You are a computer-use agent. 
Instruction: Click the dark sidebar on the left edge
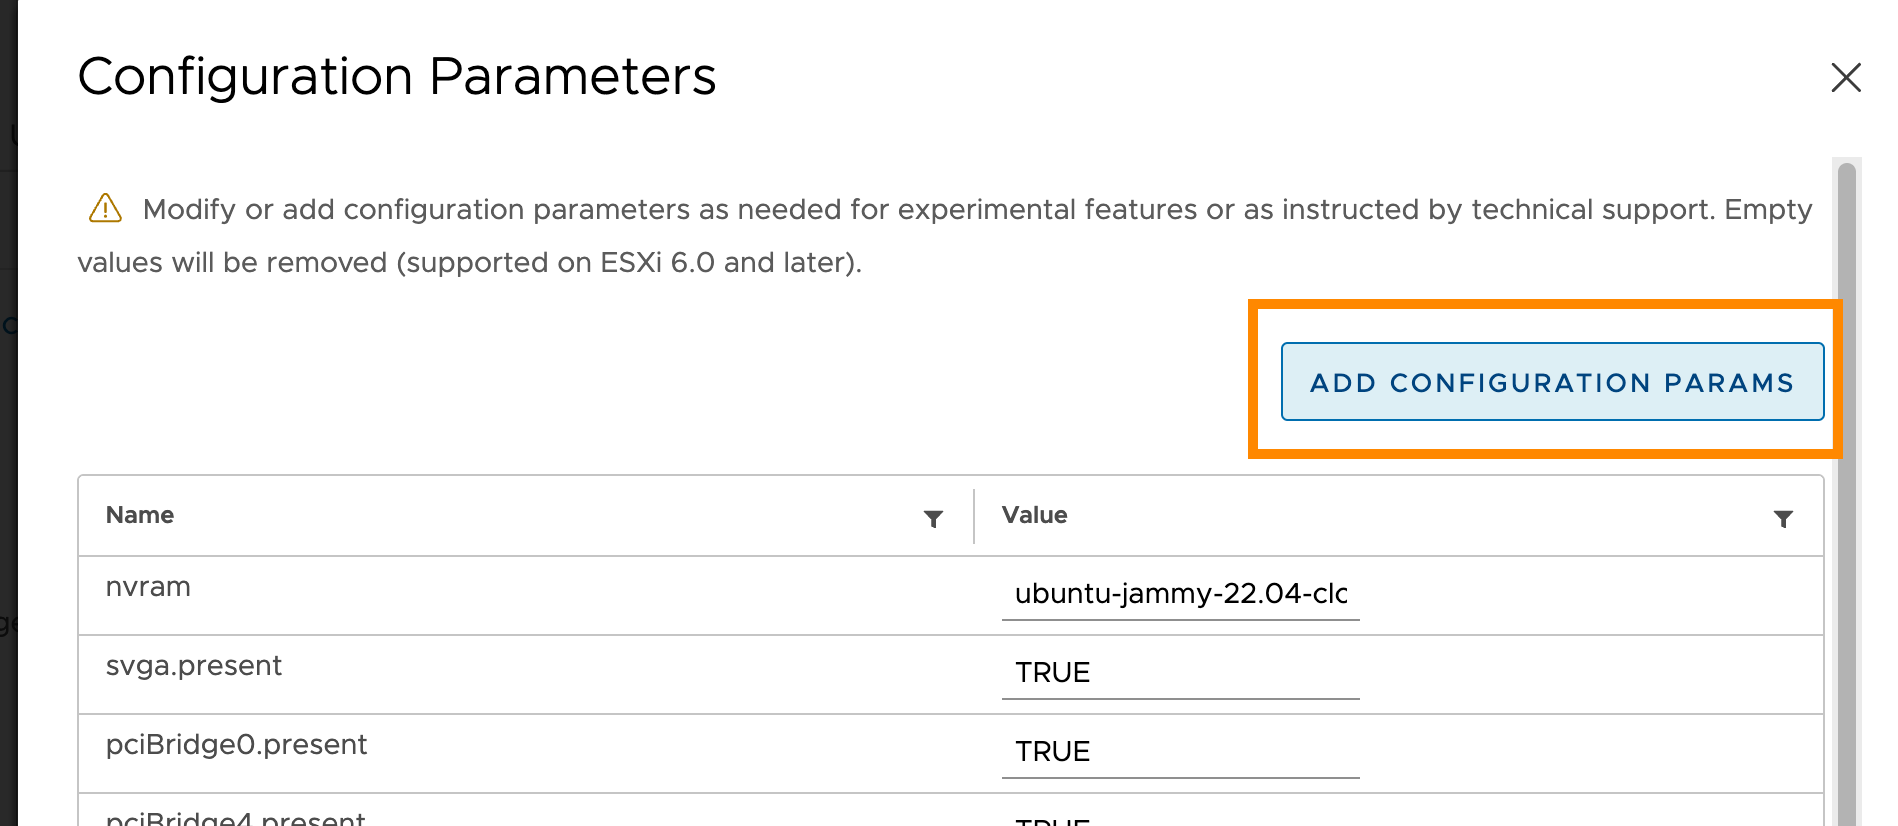tap(8, 400)
